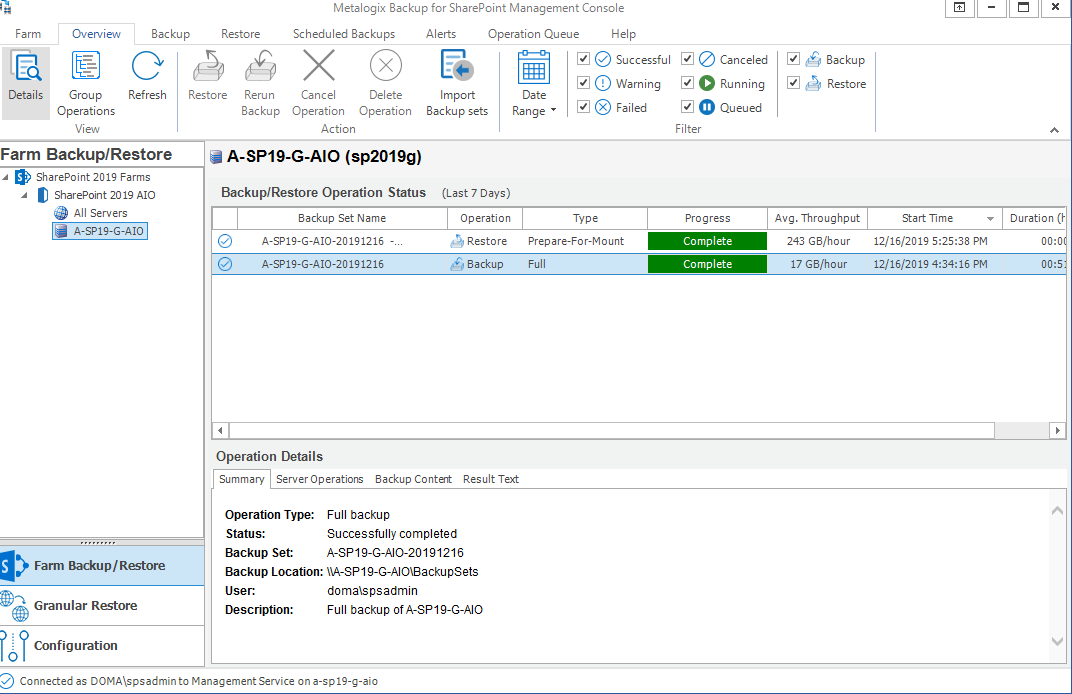Open Import Backup sets
The height and width of the screenshot is (694, 1072).
[x=457, y=66]
